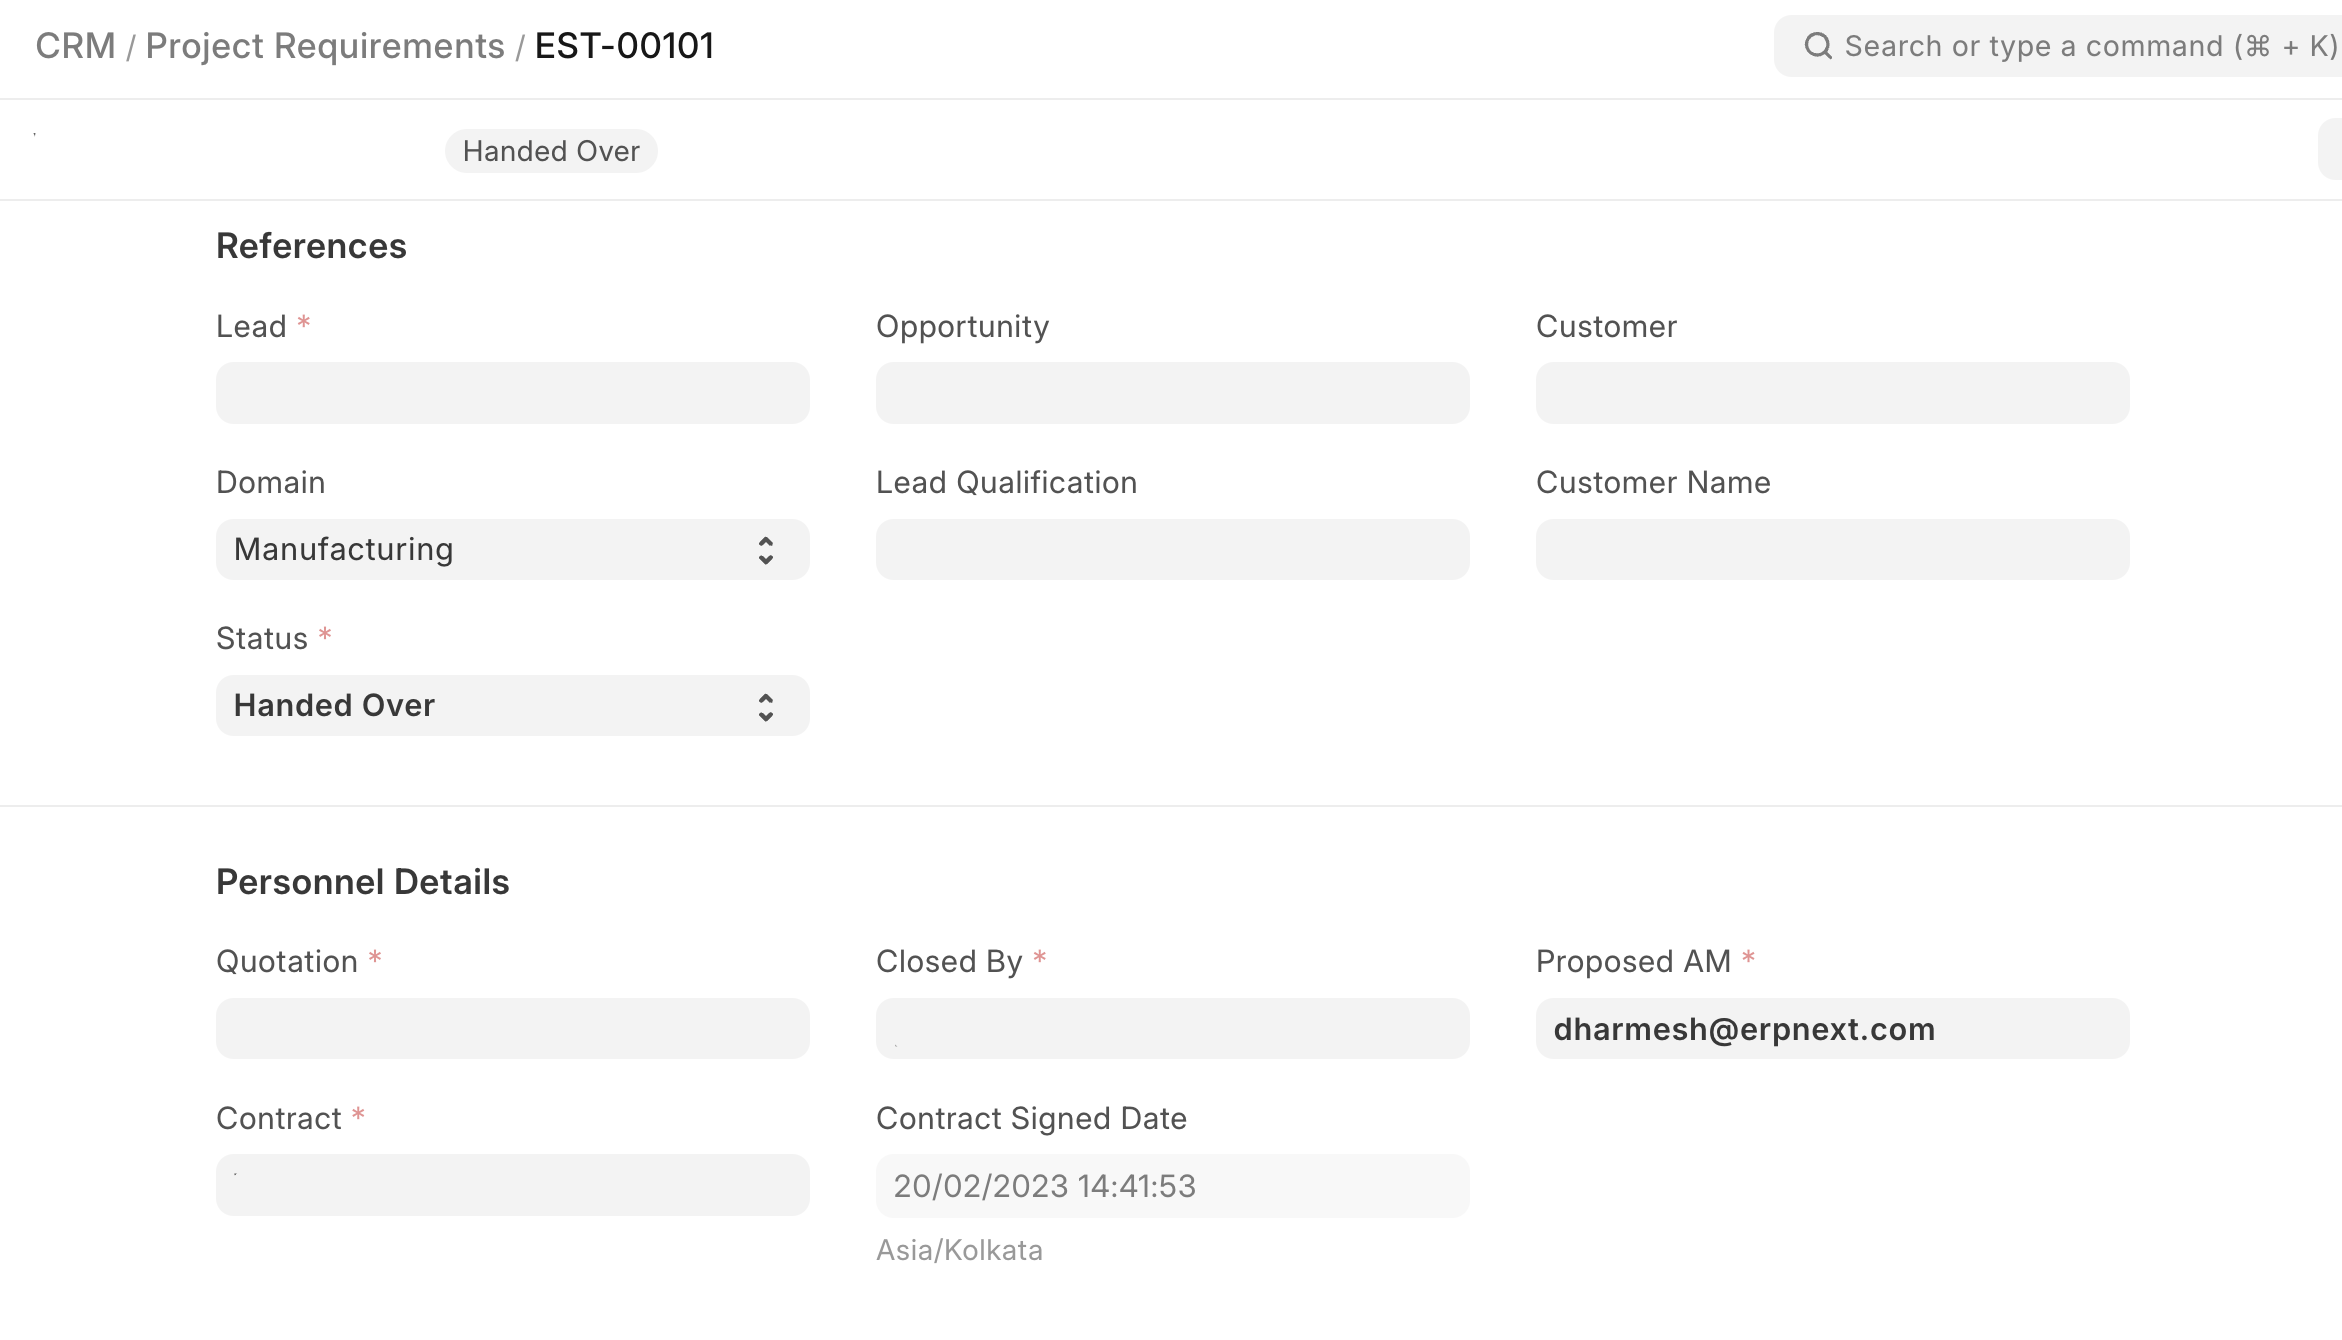
Task: Click the EST-00101 document title
Action: pos(624,46)
